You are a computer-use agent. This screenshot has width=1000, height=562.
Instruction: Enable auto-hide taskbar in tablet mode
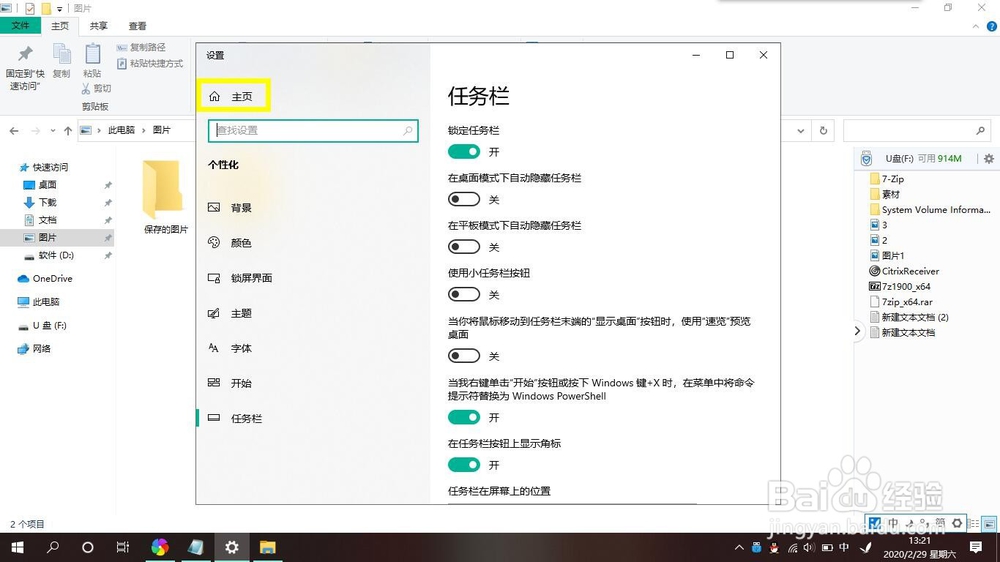[464, 247]
